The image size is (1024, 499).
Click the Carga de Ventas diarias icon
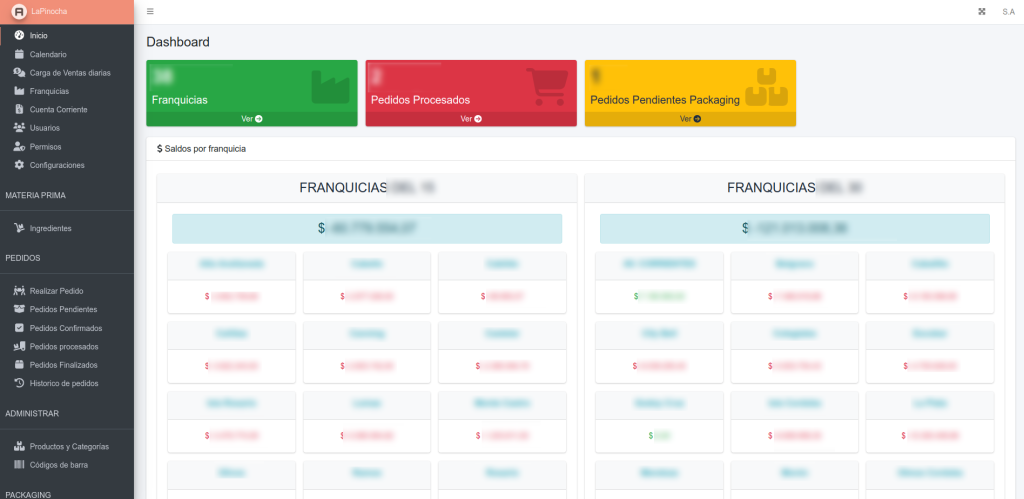point(19,72)
